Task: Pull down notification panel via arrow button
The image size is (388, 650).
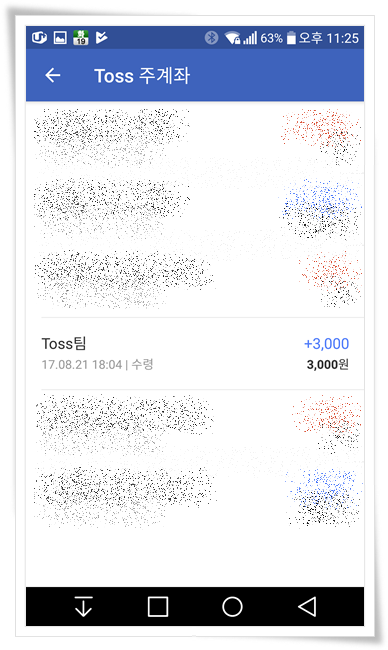Action: [x=83, y=606]
